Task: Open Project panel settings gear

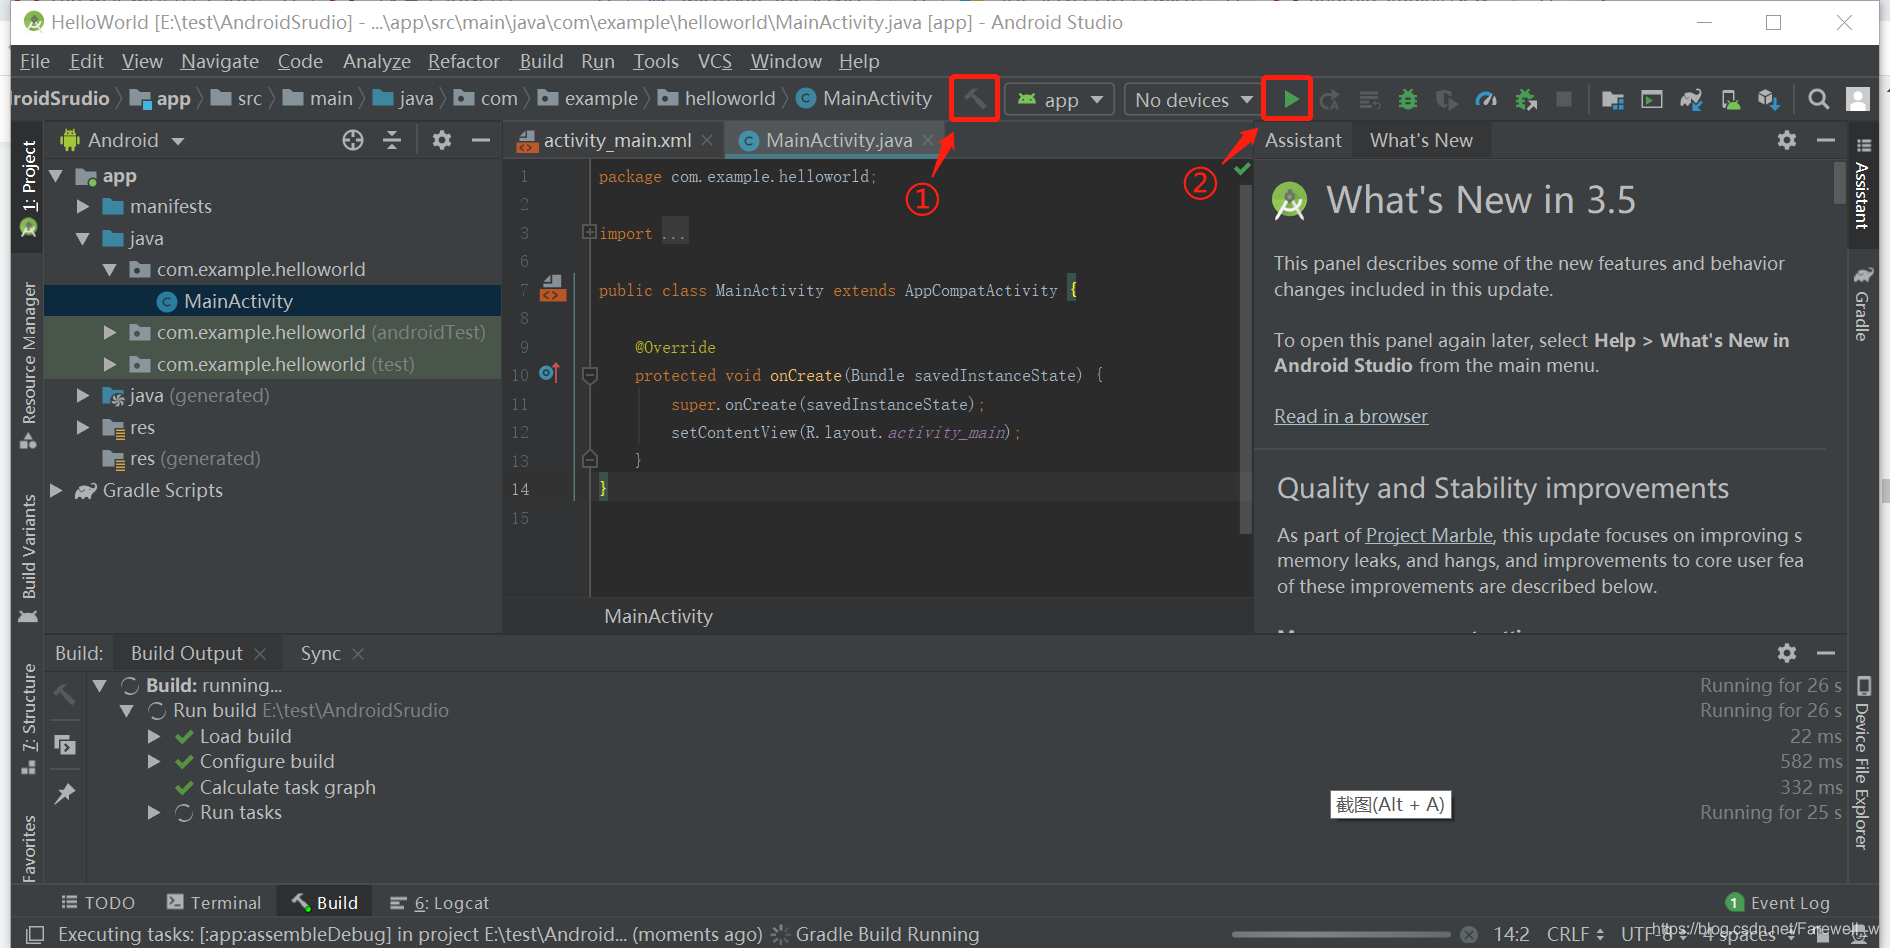Action: pyautogui.click(x=442, y=140)
